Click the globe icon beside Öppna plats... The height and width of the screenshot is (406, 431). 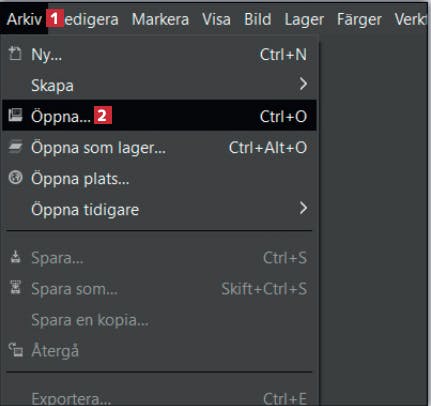[x=15, y=177]
